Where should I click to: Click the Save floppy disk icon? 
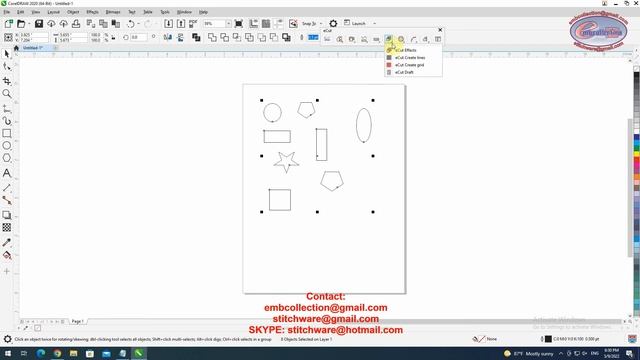click(39, 24)
